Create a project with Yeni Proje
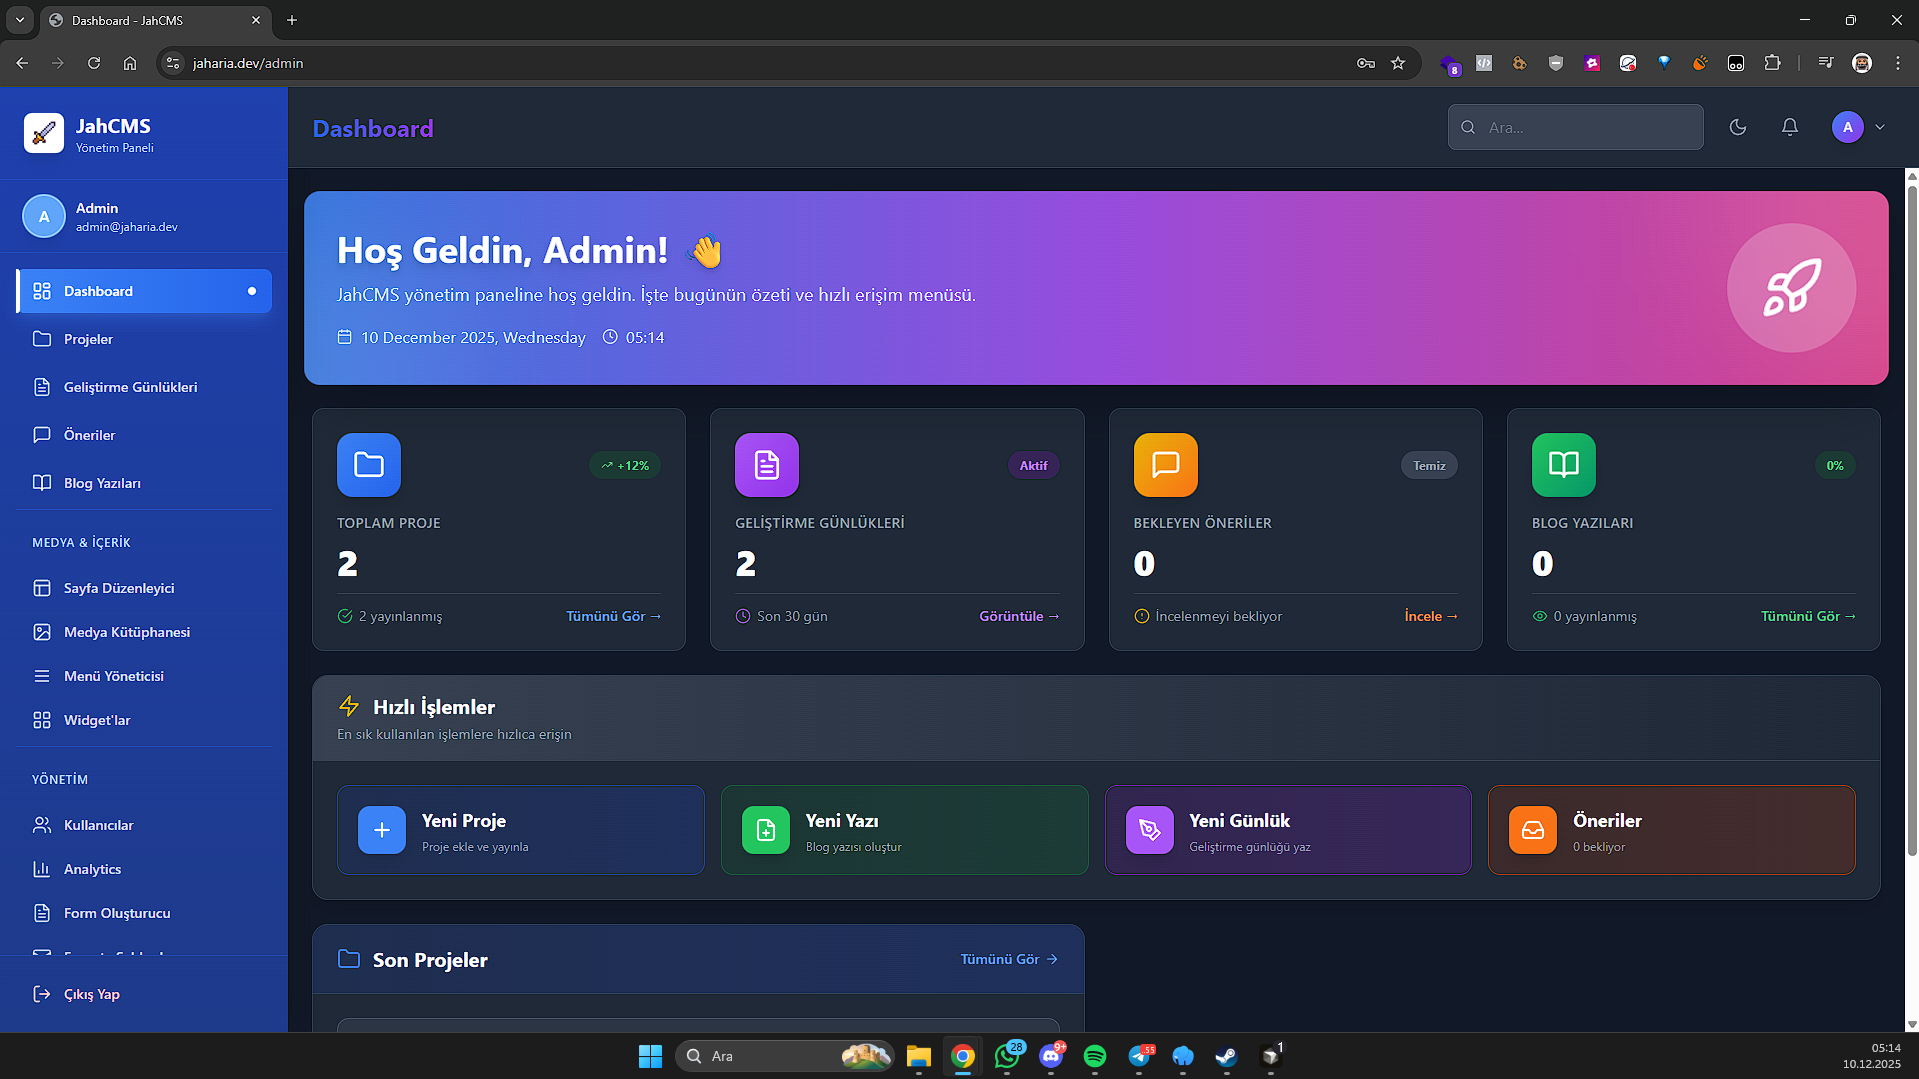 520,830
